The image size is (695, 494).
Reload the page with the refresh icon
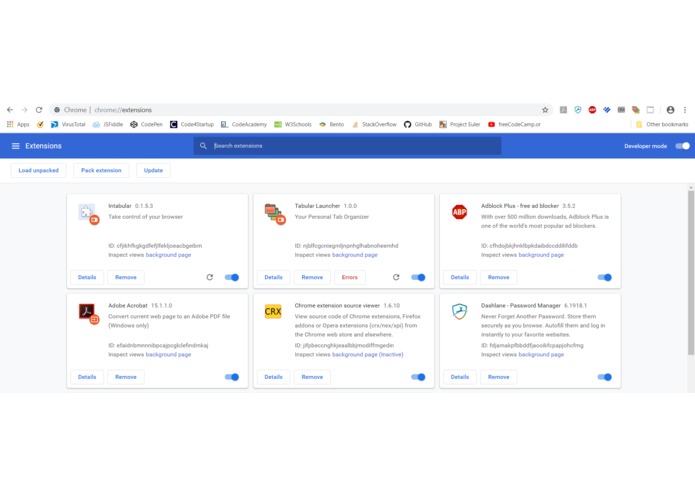(x=39, y=110)
